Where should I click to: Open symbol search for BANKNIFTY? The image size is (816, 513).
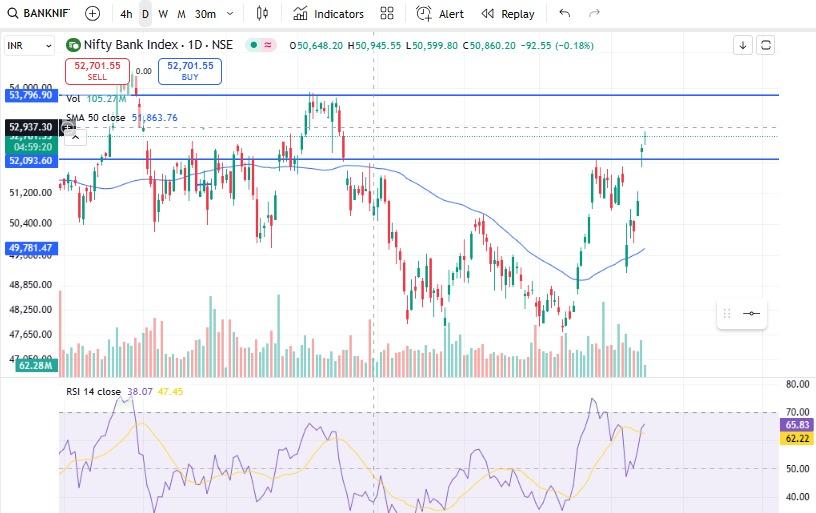(39, 14)
